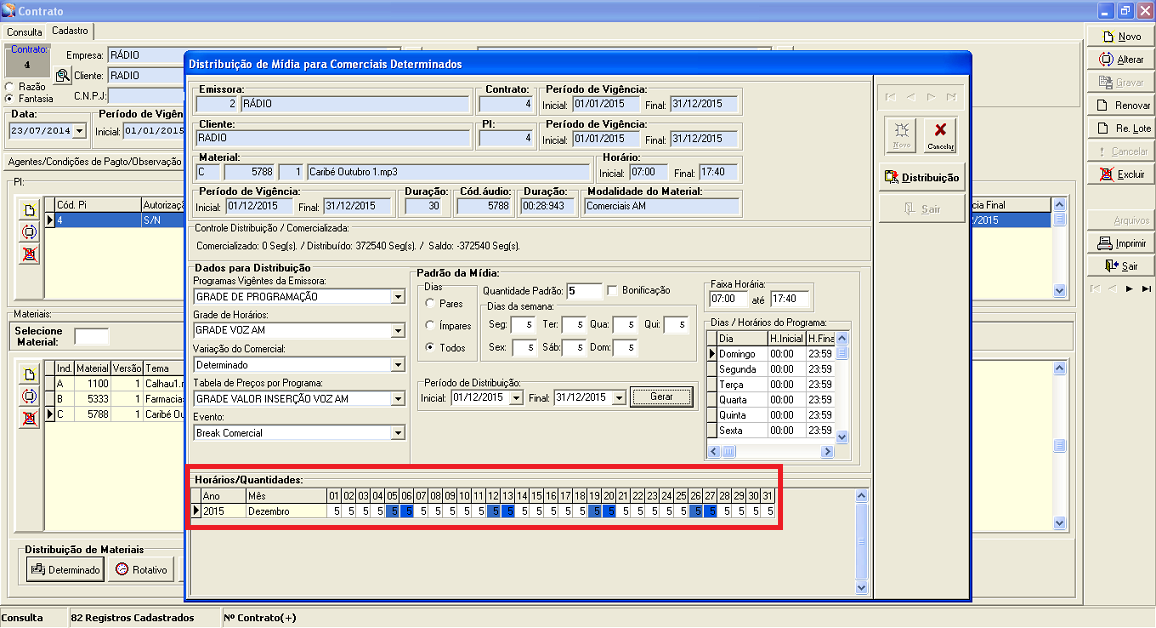Image resolution: width=1156 pixels, height=628 pixels.
Task: Click the Imprimir printer button
Action: point(1121,243)
